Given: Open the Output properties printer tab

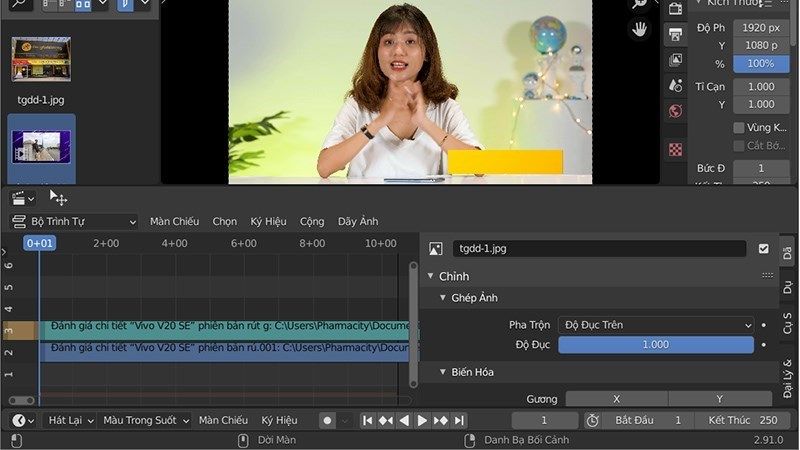Looking at the screenshot, I should pos(676,35).
